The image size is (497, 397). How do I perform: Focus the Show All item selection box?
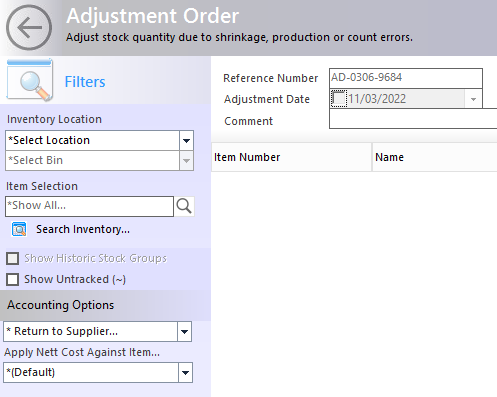(89, 206)
